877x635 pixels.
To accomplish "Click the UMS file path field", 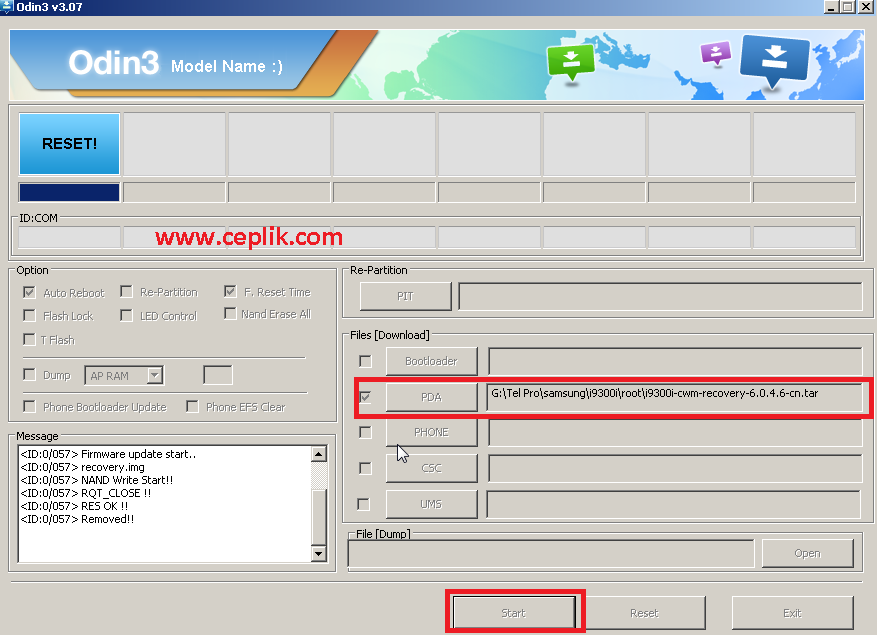I will [x=673, y=504].
